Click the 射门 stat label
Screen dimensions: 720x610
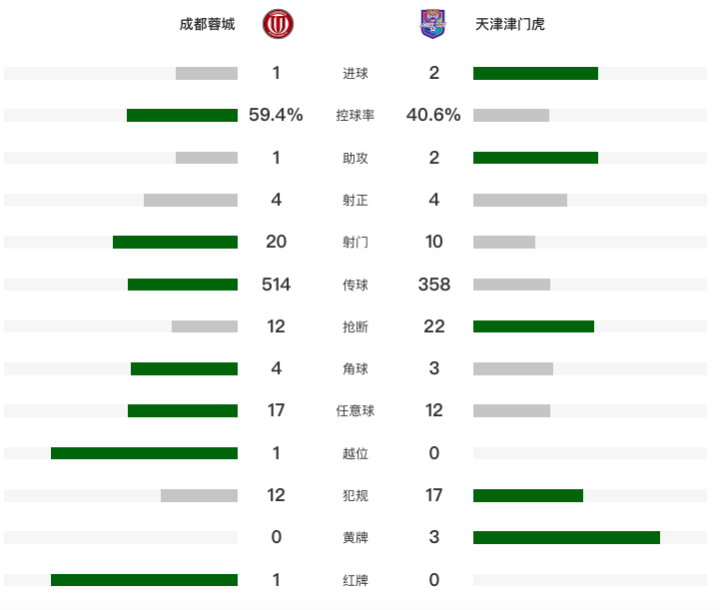(355, 242)
